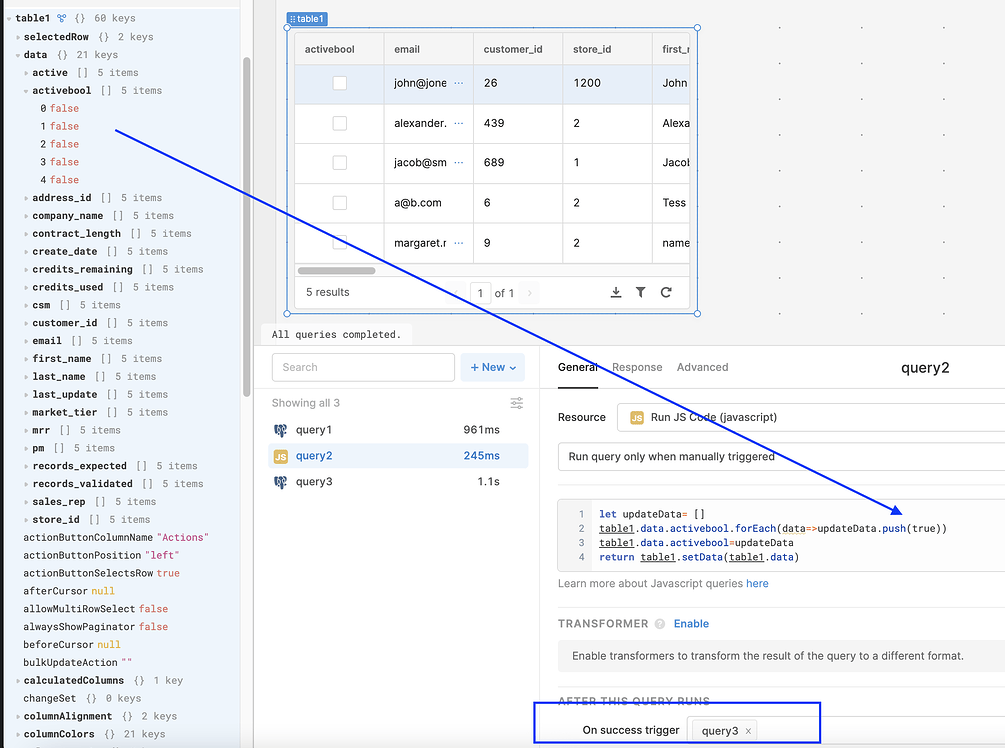Click the table1 drag handle label
The width and height of the screenshot is (1005, 748).
(307, 19)
